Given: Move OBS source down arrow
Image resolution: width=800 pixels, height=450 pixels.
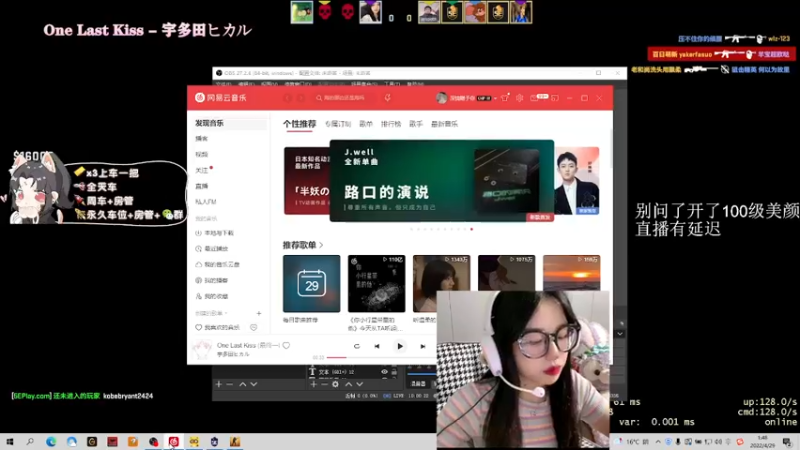Looking at the screenshot, I should coord(360,384).
